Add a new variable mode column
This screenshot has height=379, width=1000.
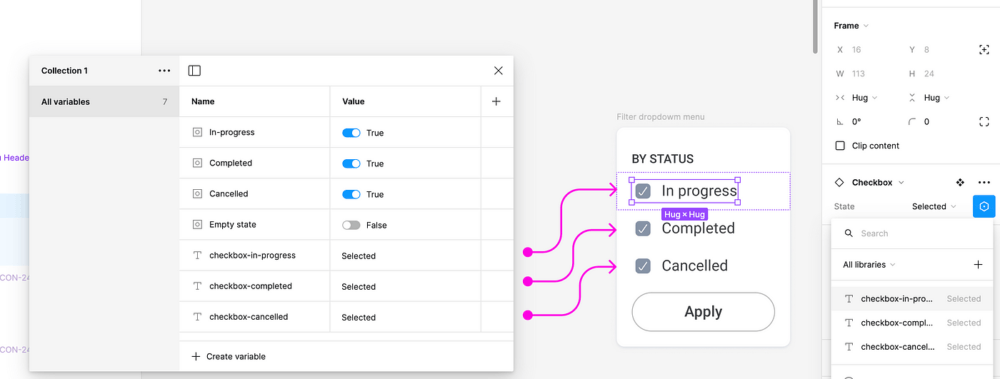pos(496,101)
